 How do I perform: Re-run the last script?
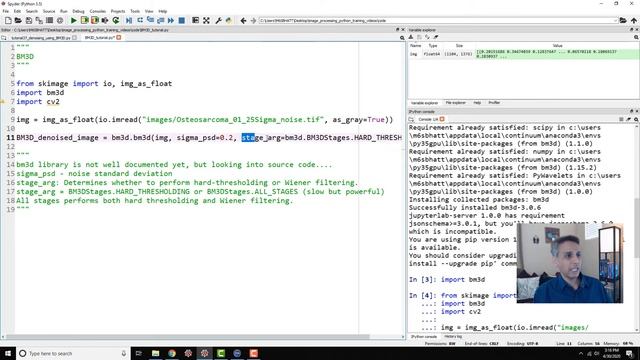(x=116, y=20)
